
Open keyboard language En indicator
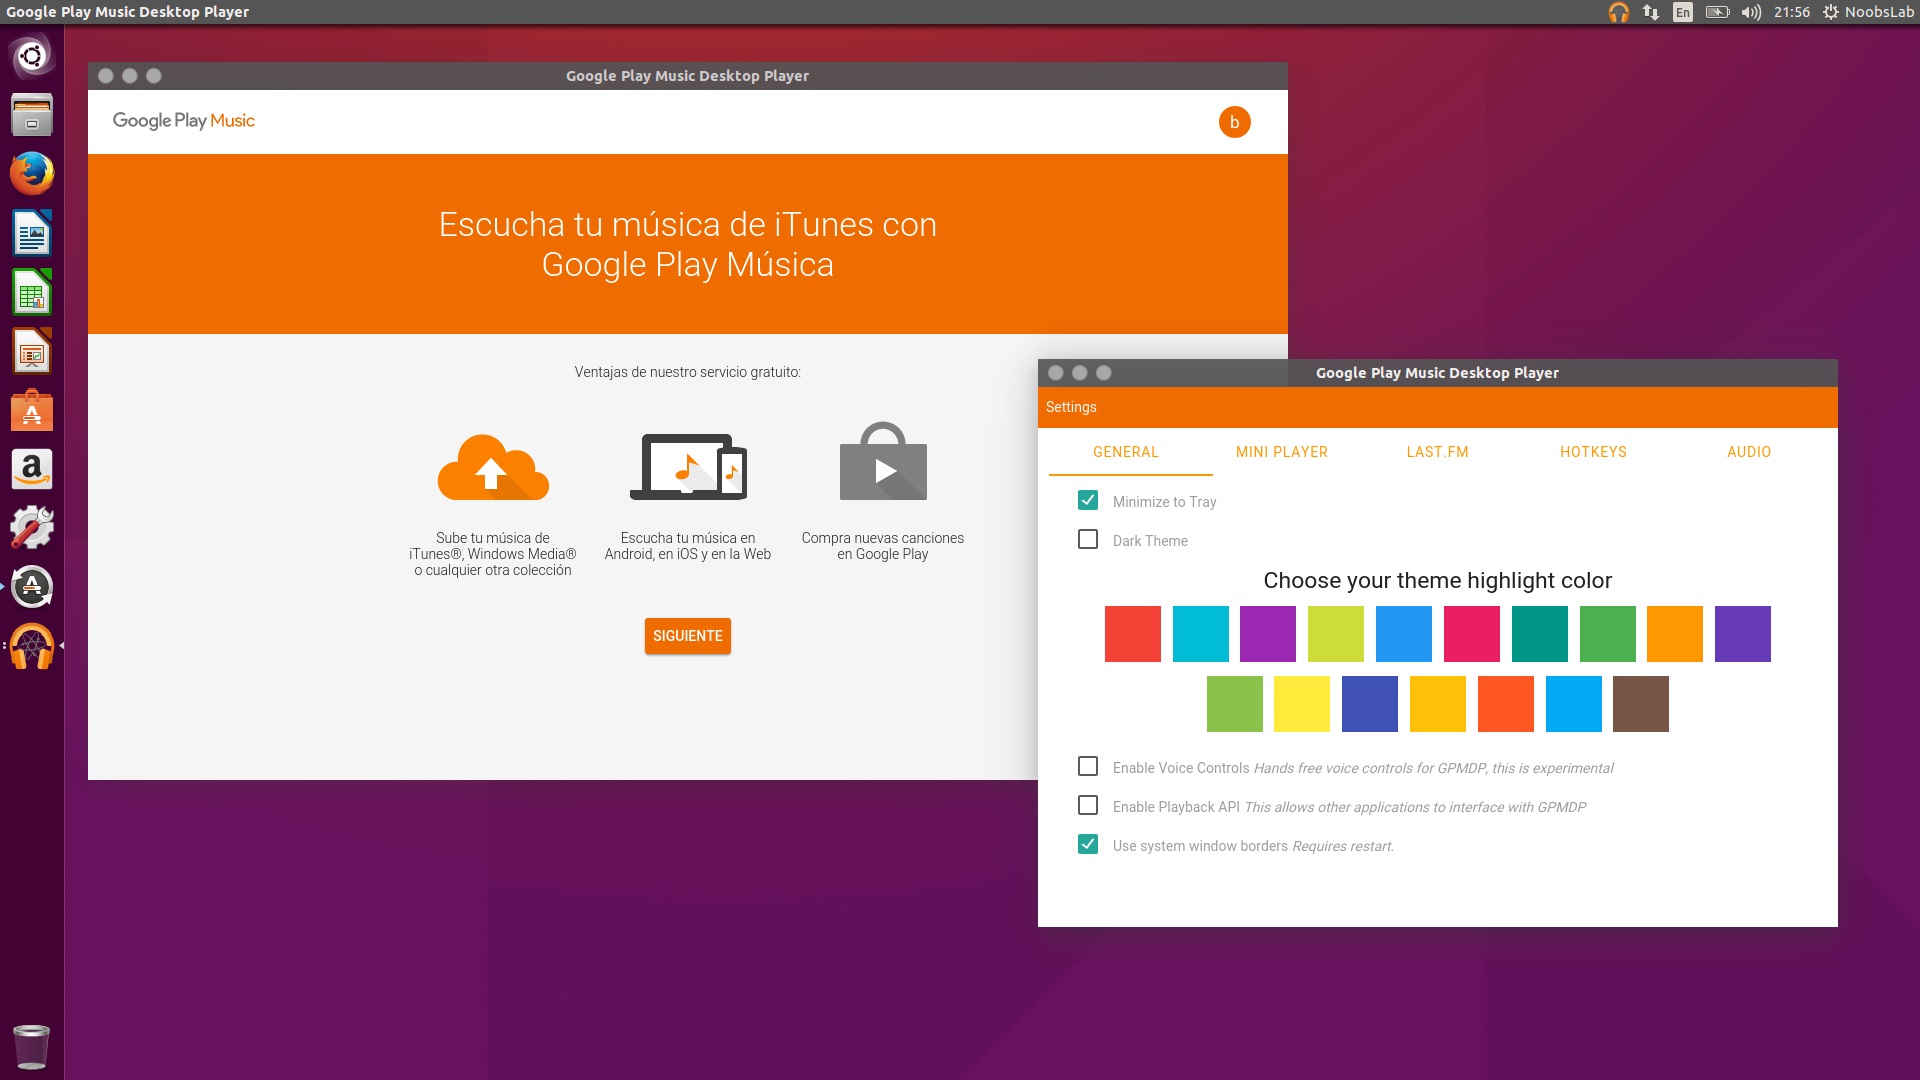point(1683,12)
